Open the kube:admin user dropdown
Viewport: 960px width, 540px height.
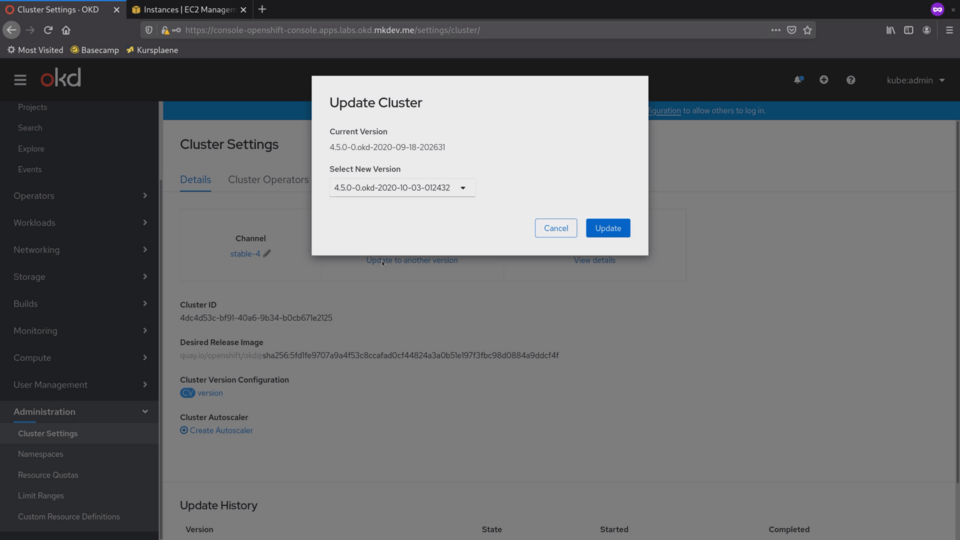[915, 80]
